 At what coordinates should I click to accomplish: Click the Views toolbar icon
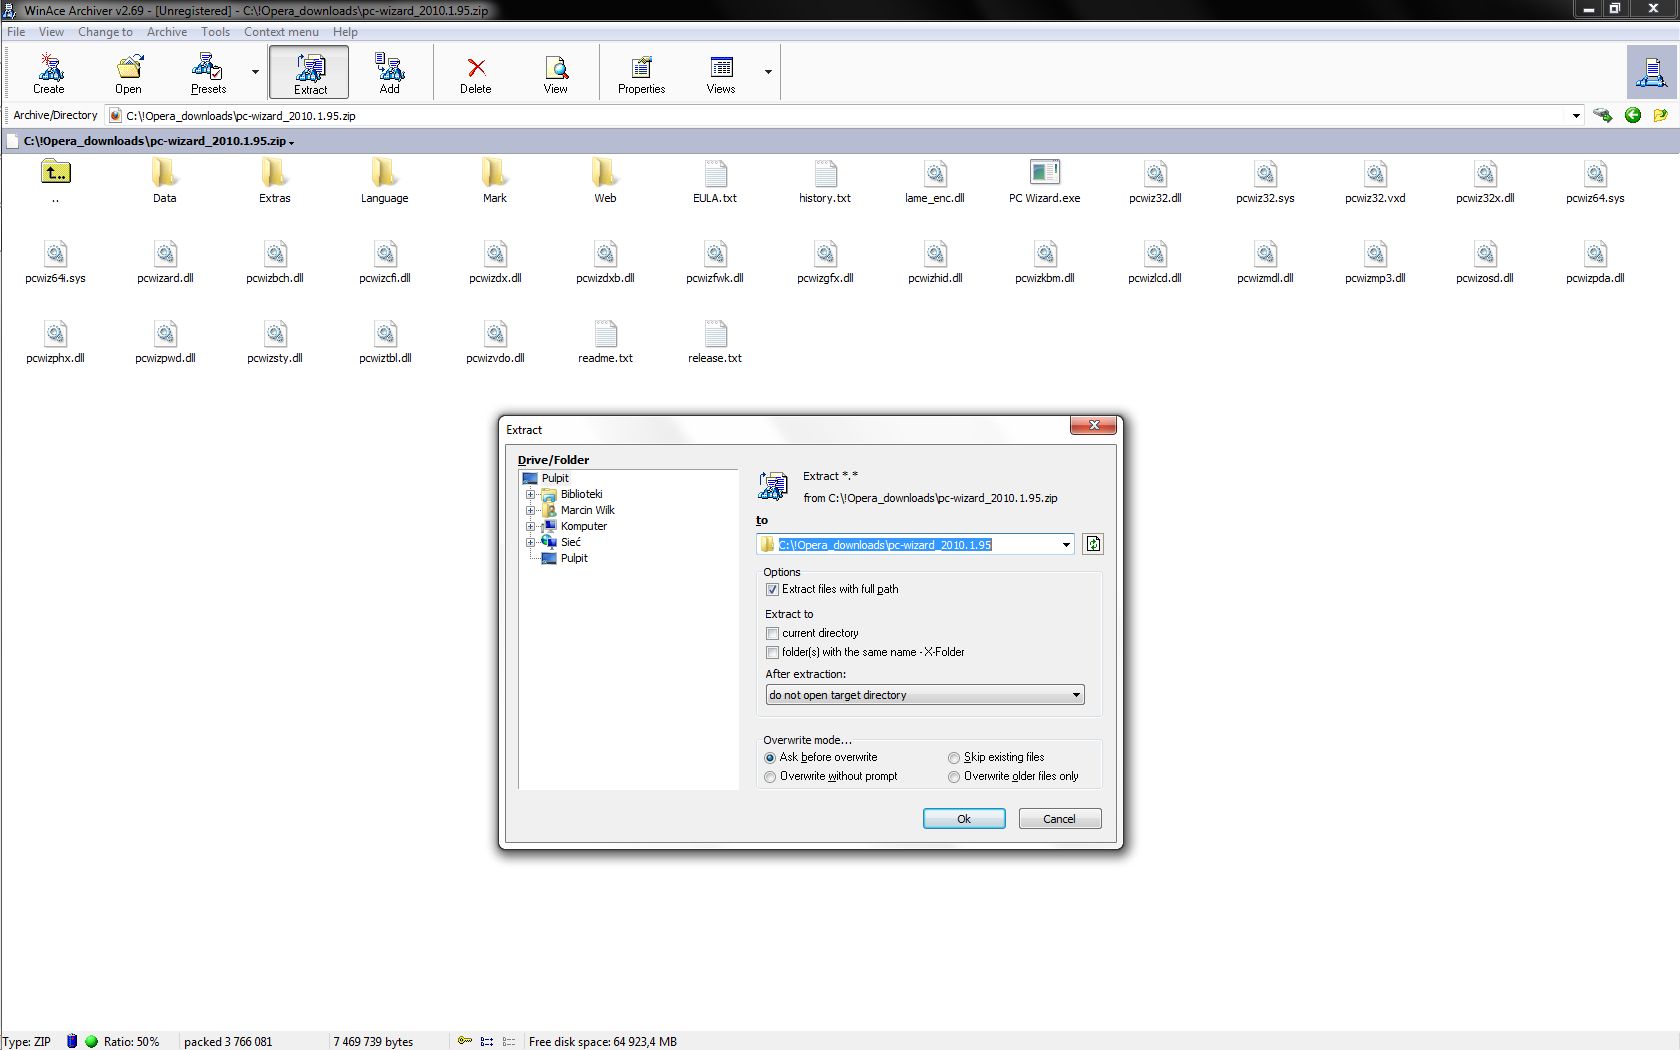tap(721, 73)
